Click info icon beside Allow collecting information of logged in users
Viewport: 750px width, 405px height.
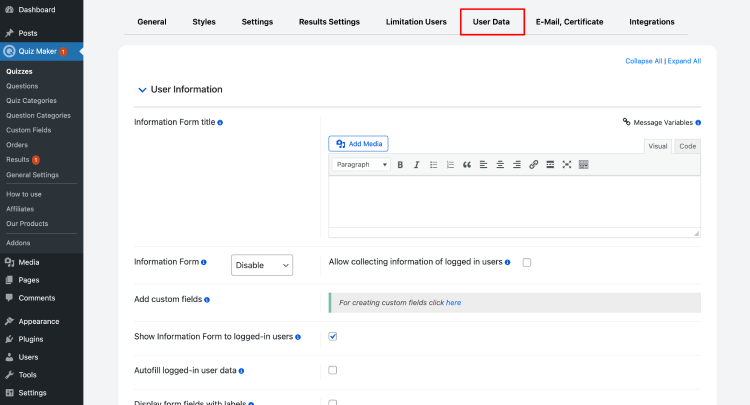tap(507, 263)
